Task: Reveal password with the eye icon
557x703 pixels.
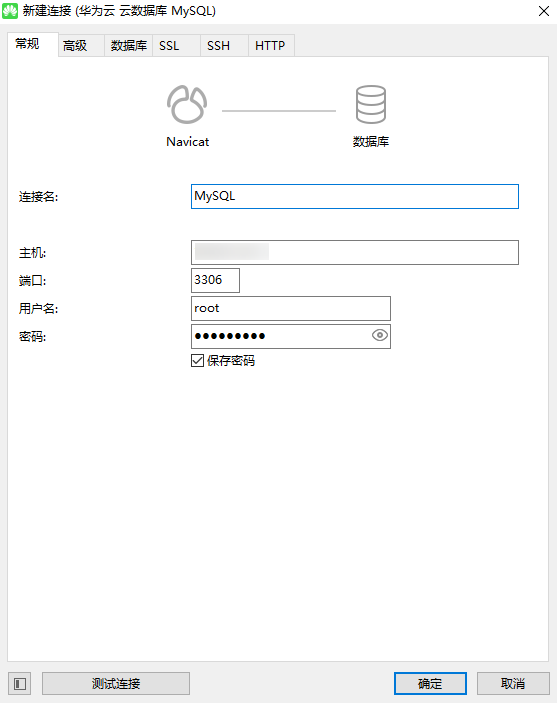Action: click(x=379, y=335)
